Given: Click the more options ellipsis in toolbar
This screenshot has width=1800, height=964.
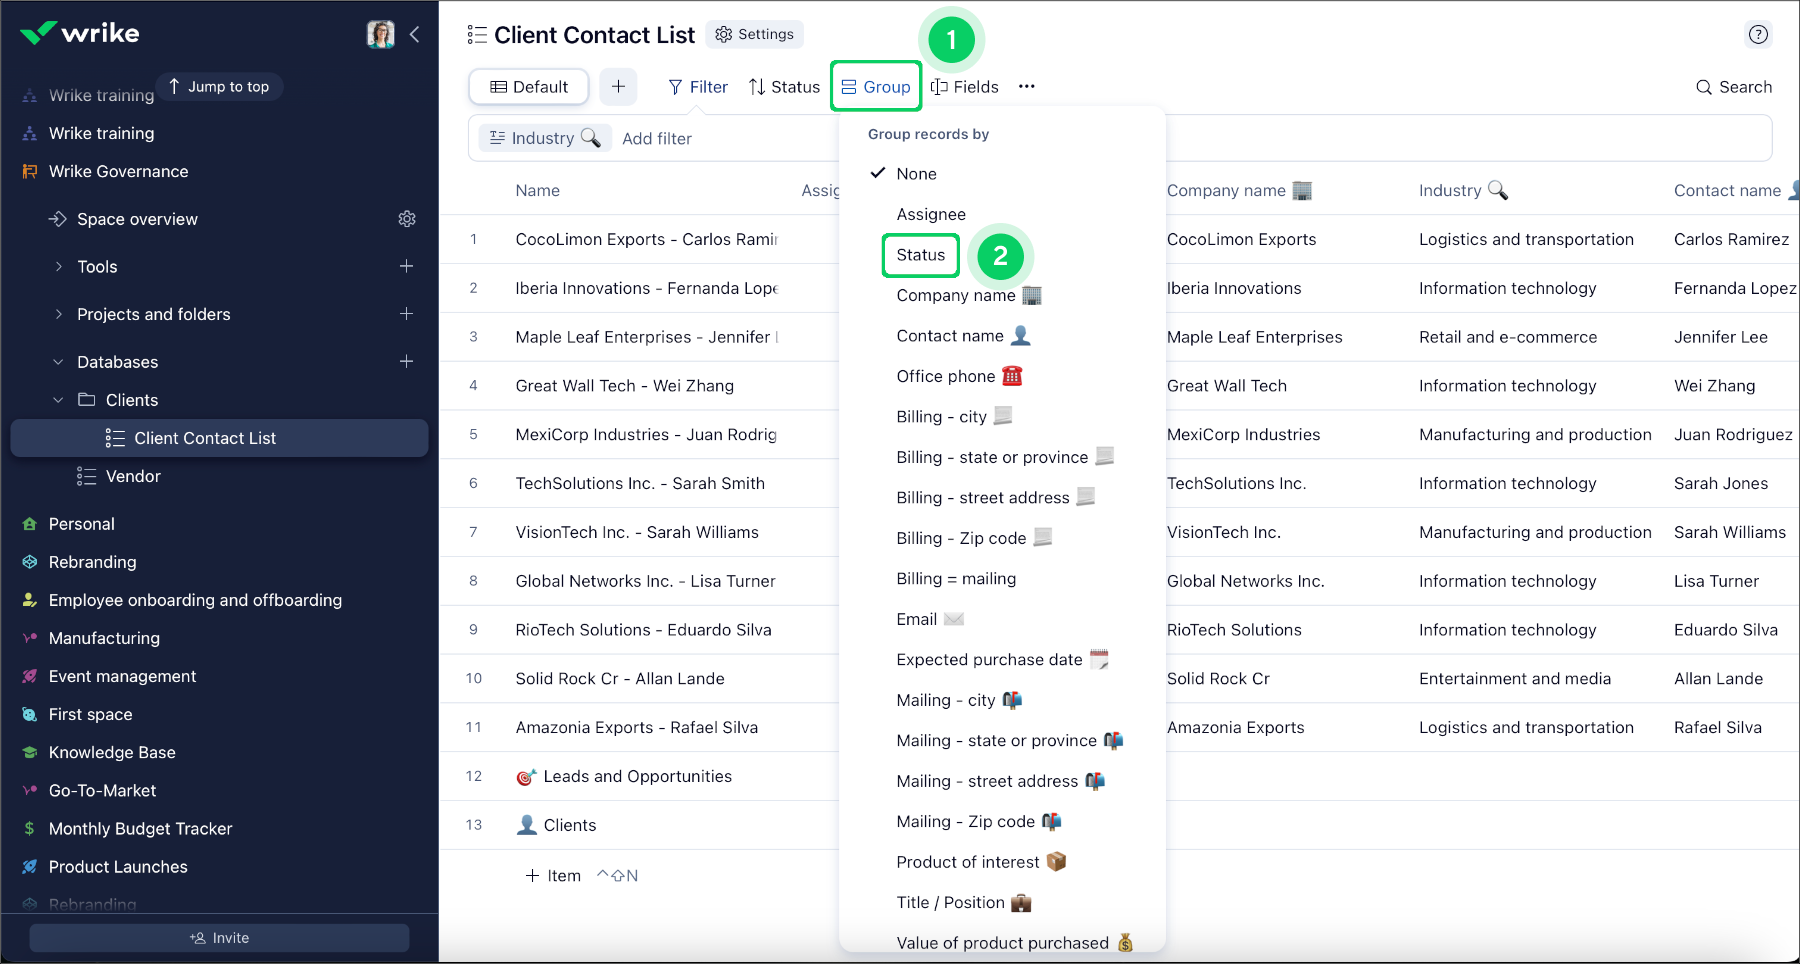Looking at the screenshot, I should coord(1027,87).
